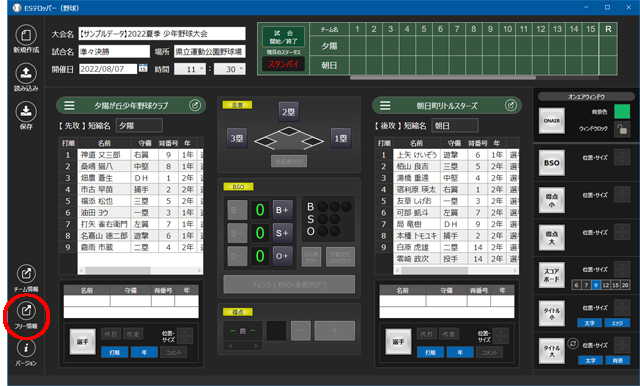This screenshot has width=640, height=386.
Task: Click the 試合 開始/終了 button
Action: 283,38
